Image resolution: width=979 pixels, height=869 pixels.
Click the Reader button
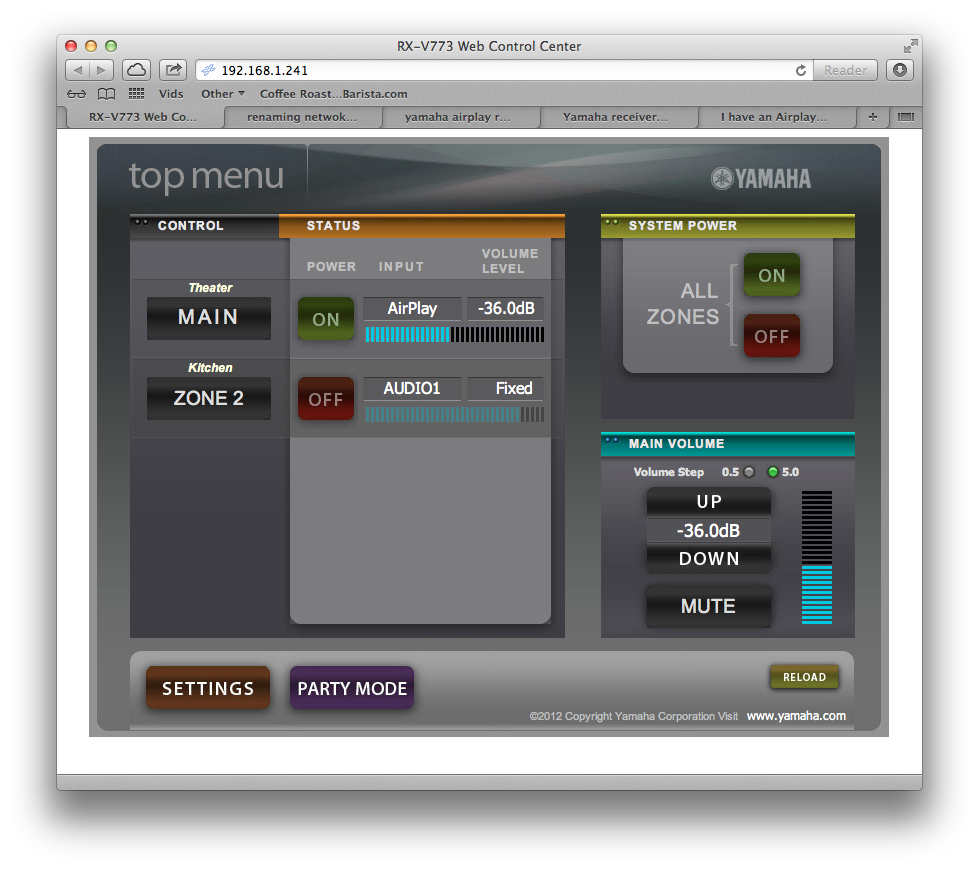pyautogui.click(x=845, y=70)
